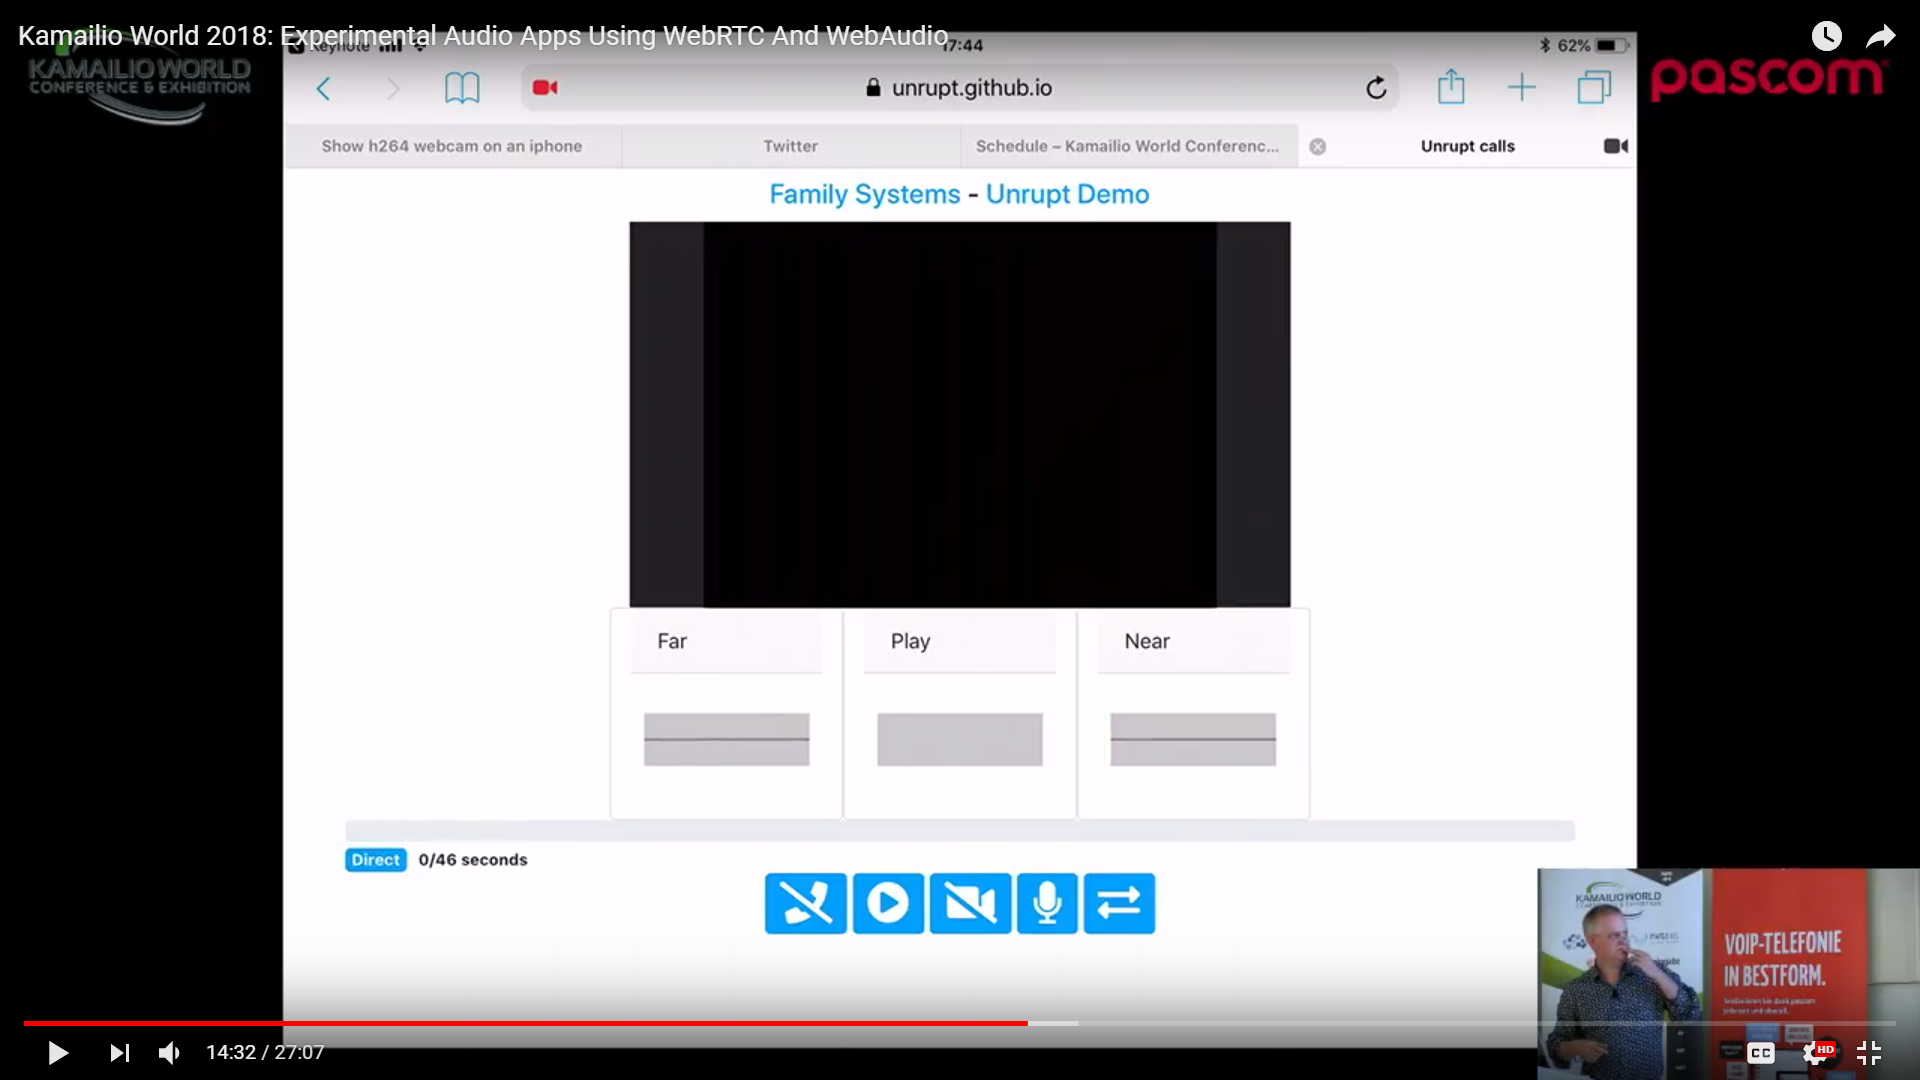Switch to the Twitter tab
1920x1080 pixels.
(790, 146)
